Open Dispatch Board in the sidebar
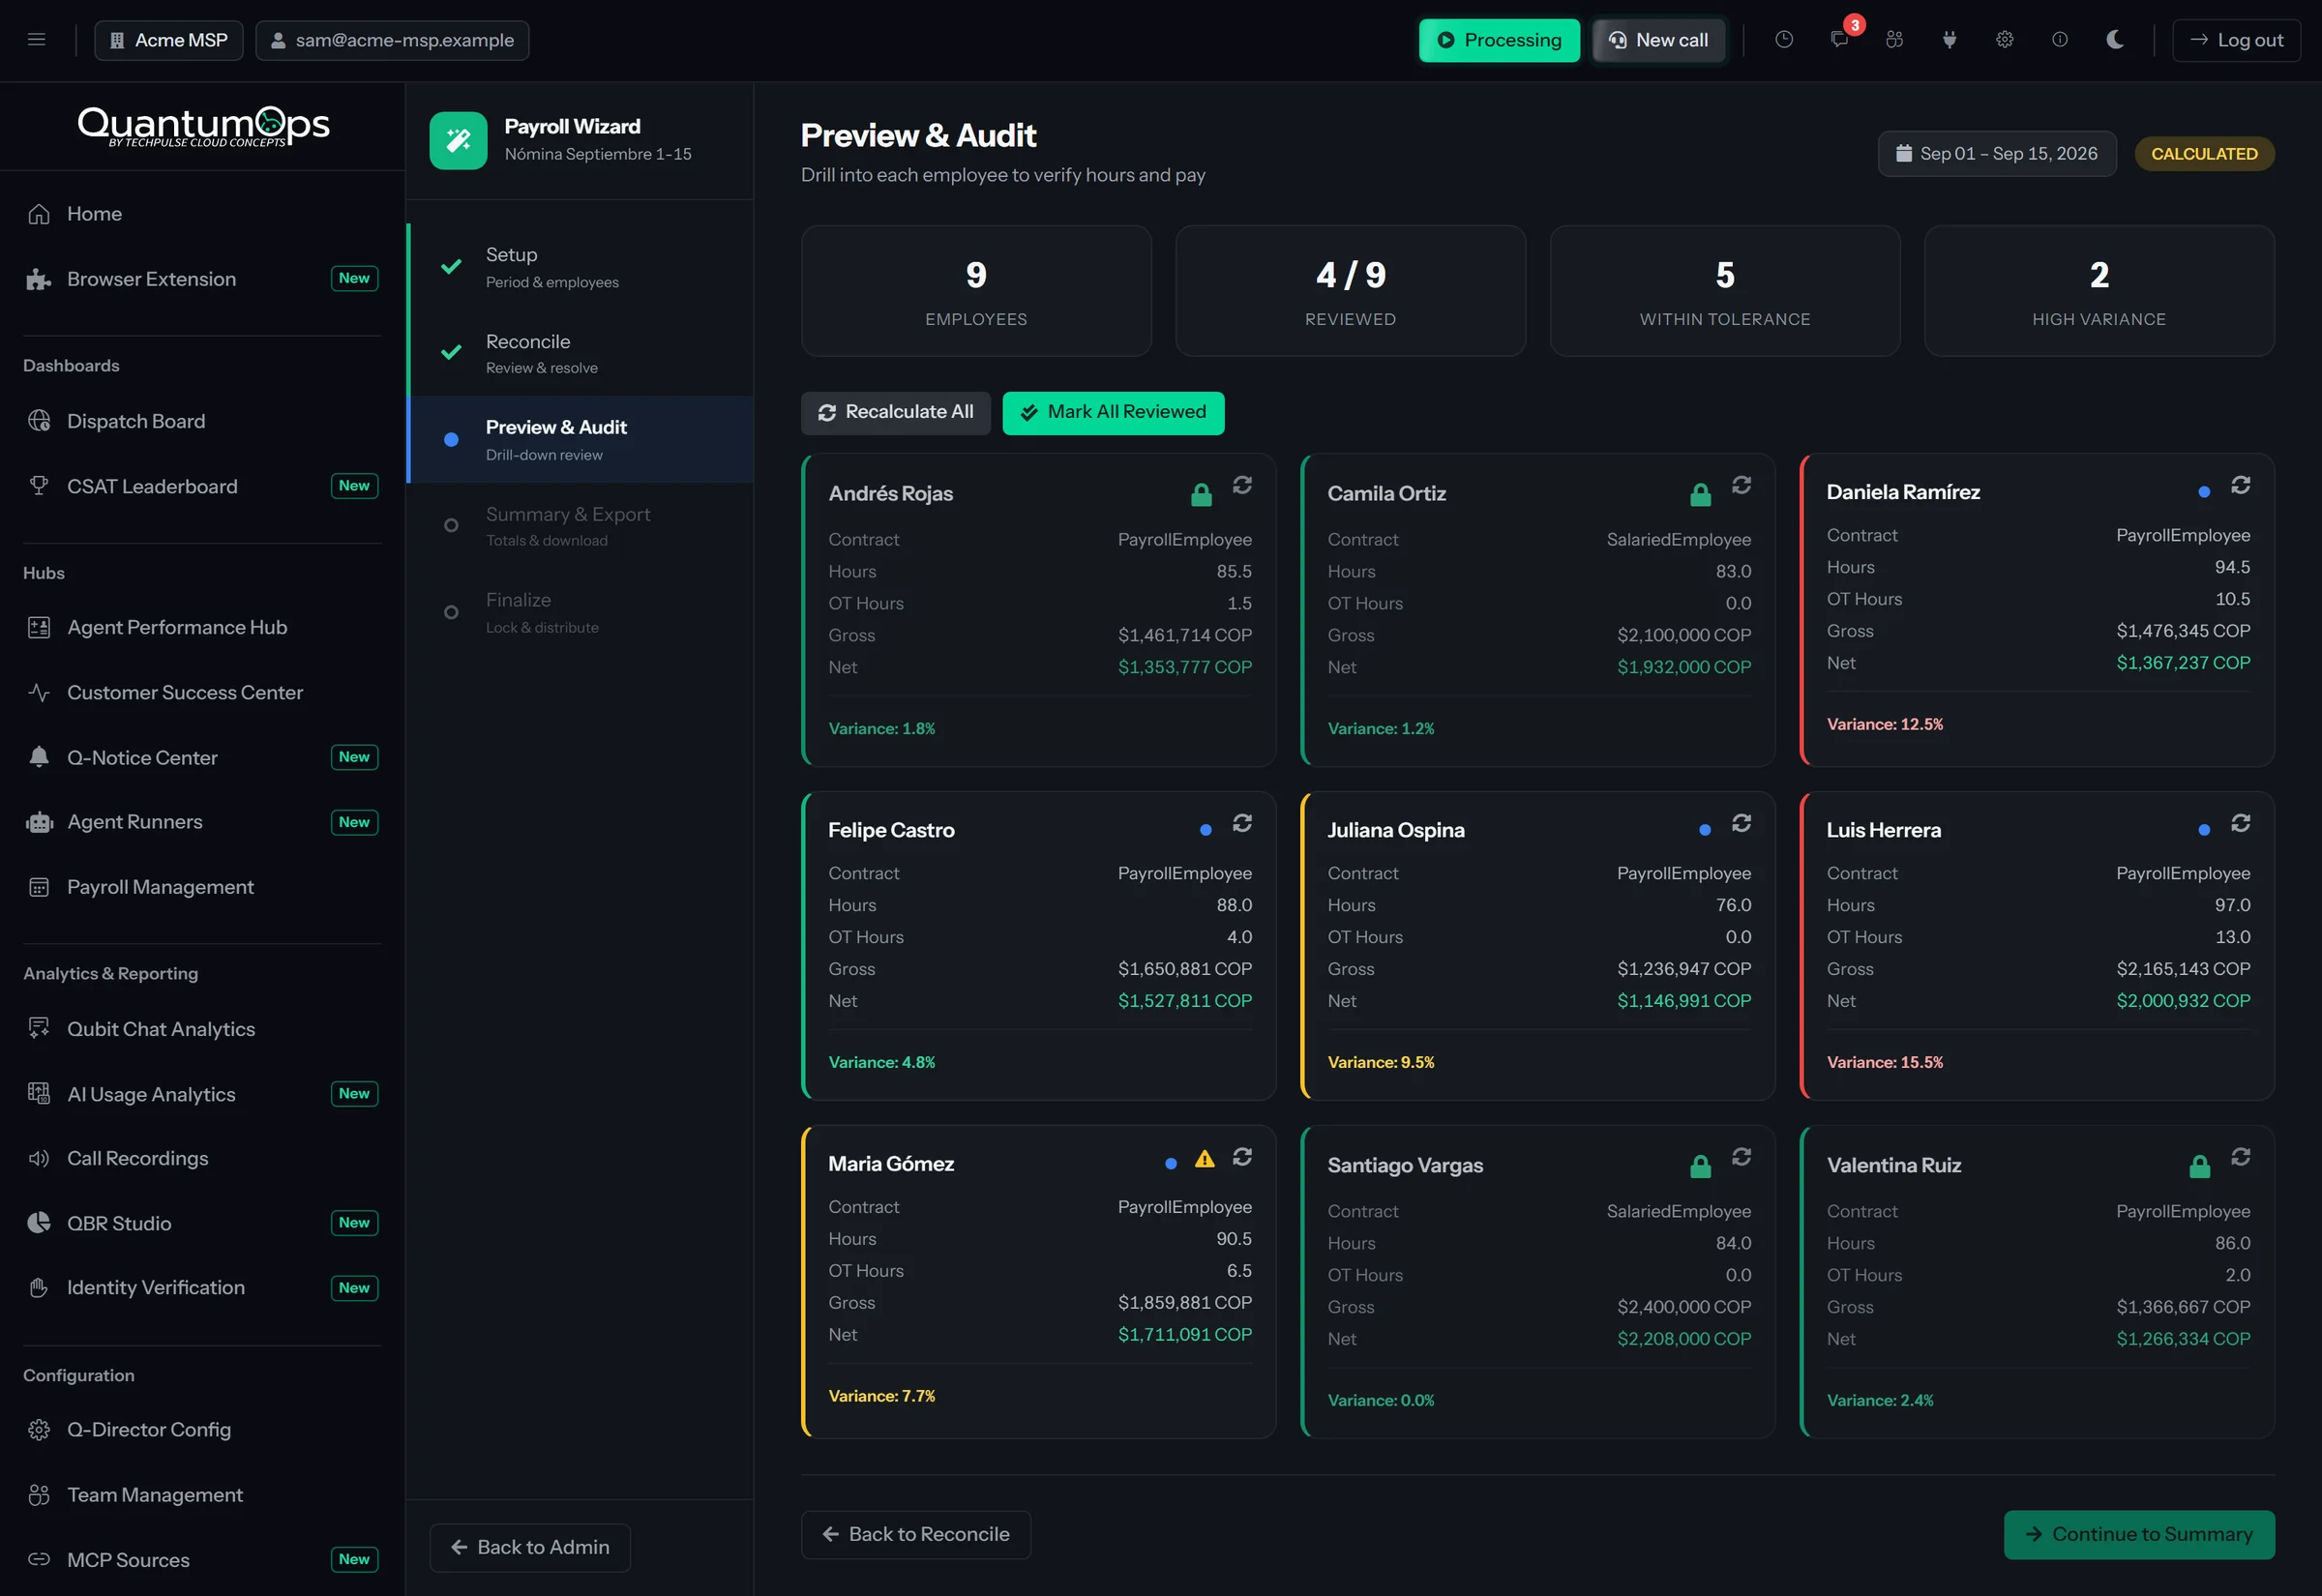The width and height of the screenshot is (2322, 1596). point(201,421)
